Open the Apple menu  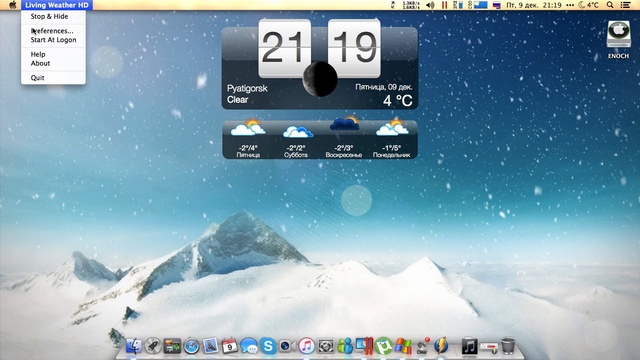click(x=13, y=5)
